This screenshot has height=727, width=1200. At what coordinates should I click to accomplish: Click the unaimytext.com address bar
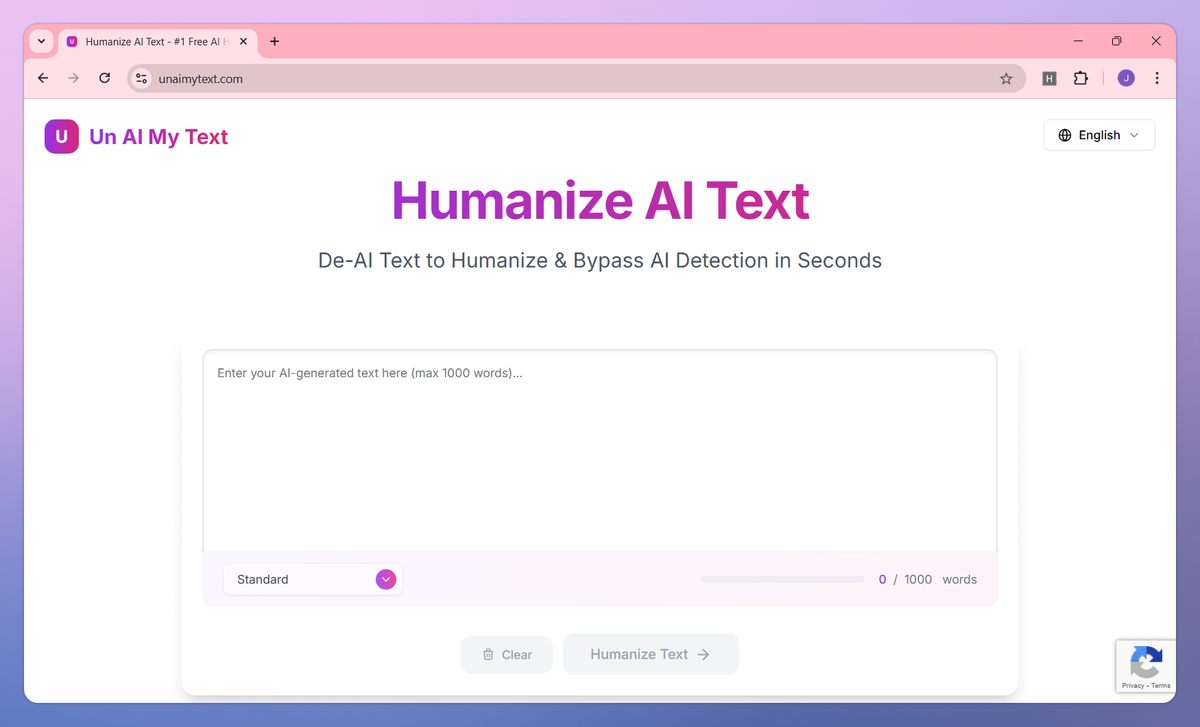point(575,78)
